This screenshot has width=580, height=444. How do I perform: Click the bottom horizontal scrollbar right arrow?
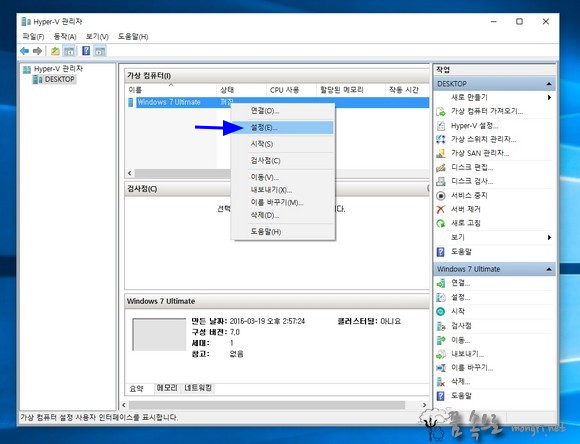[424, 405]
